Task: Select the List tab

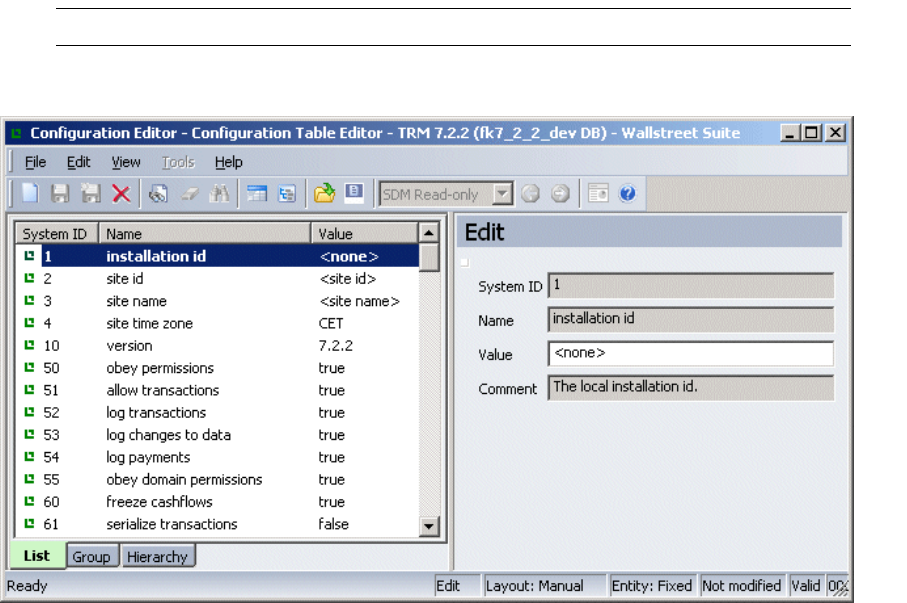Action: click(x=37, y=556)
